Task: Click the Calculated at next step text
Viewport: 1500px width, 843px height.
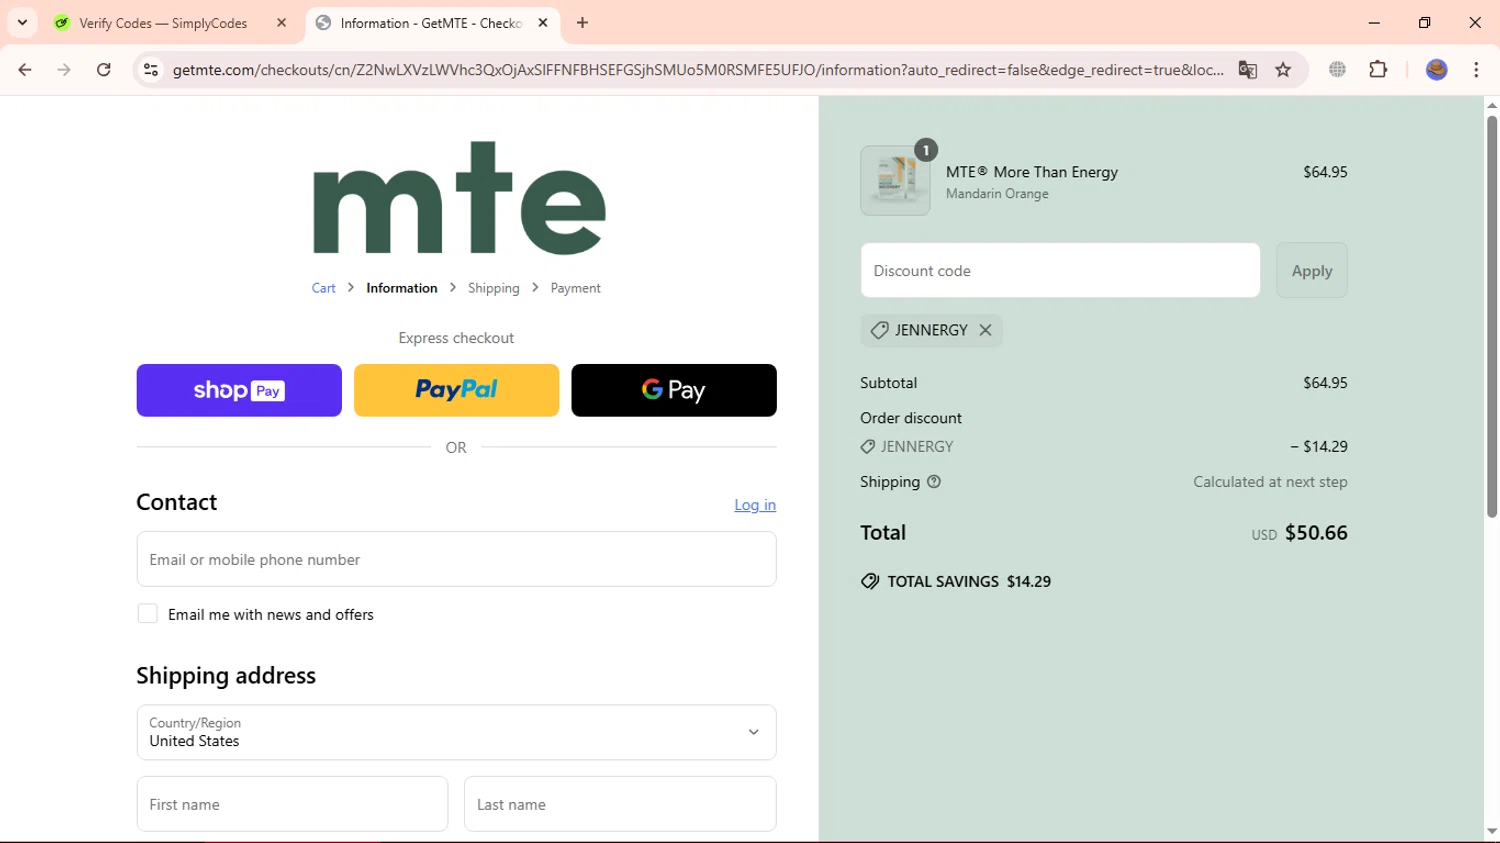Action: coord(1270,482)
